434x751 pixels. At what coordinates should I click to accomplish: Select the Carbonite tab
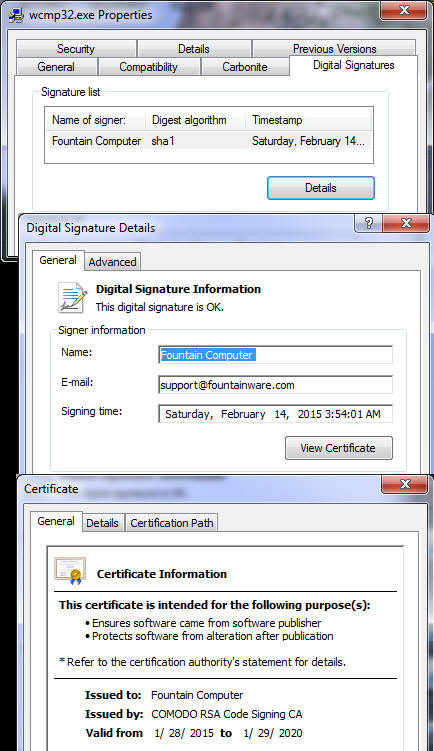pos(244,67)
